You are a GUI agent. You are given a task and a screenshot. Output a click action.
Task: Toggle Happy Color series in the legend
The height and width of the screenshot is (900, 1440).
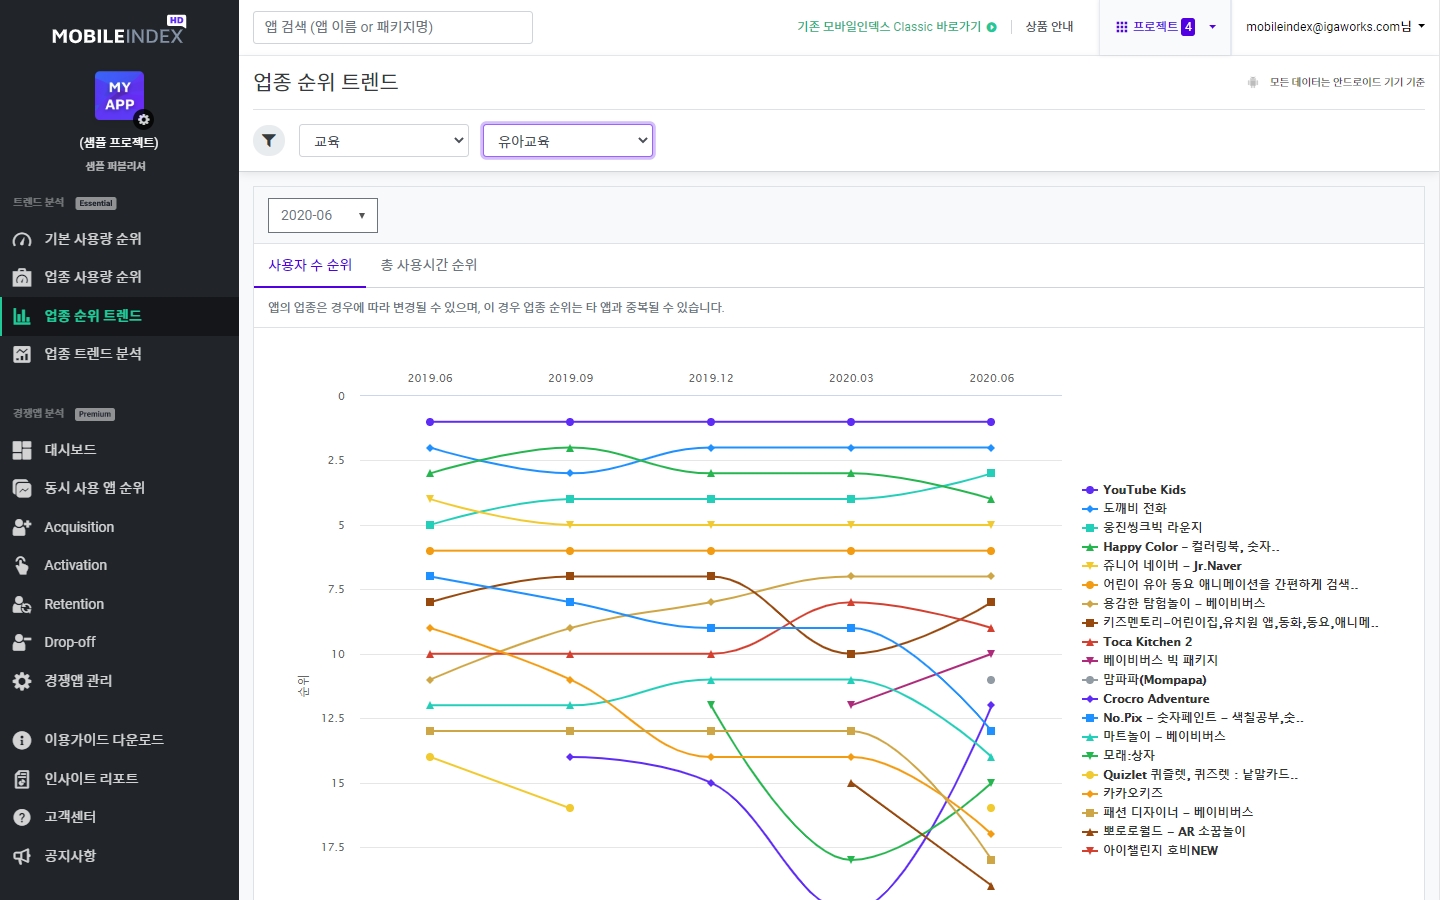click(x=1181, y=547)
